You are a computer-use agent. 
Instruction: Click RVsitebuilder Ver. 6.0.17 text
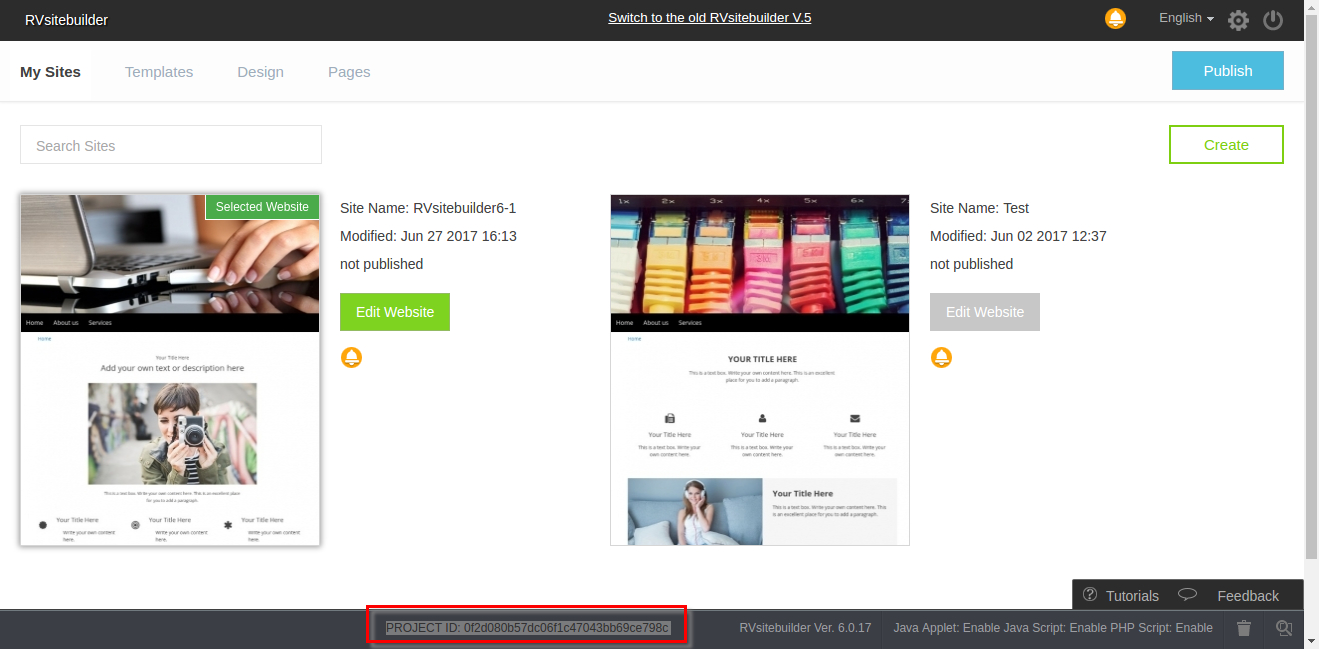805,628
